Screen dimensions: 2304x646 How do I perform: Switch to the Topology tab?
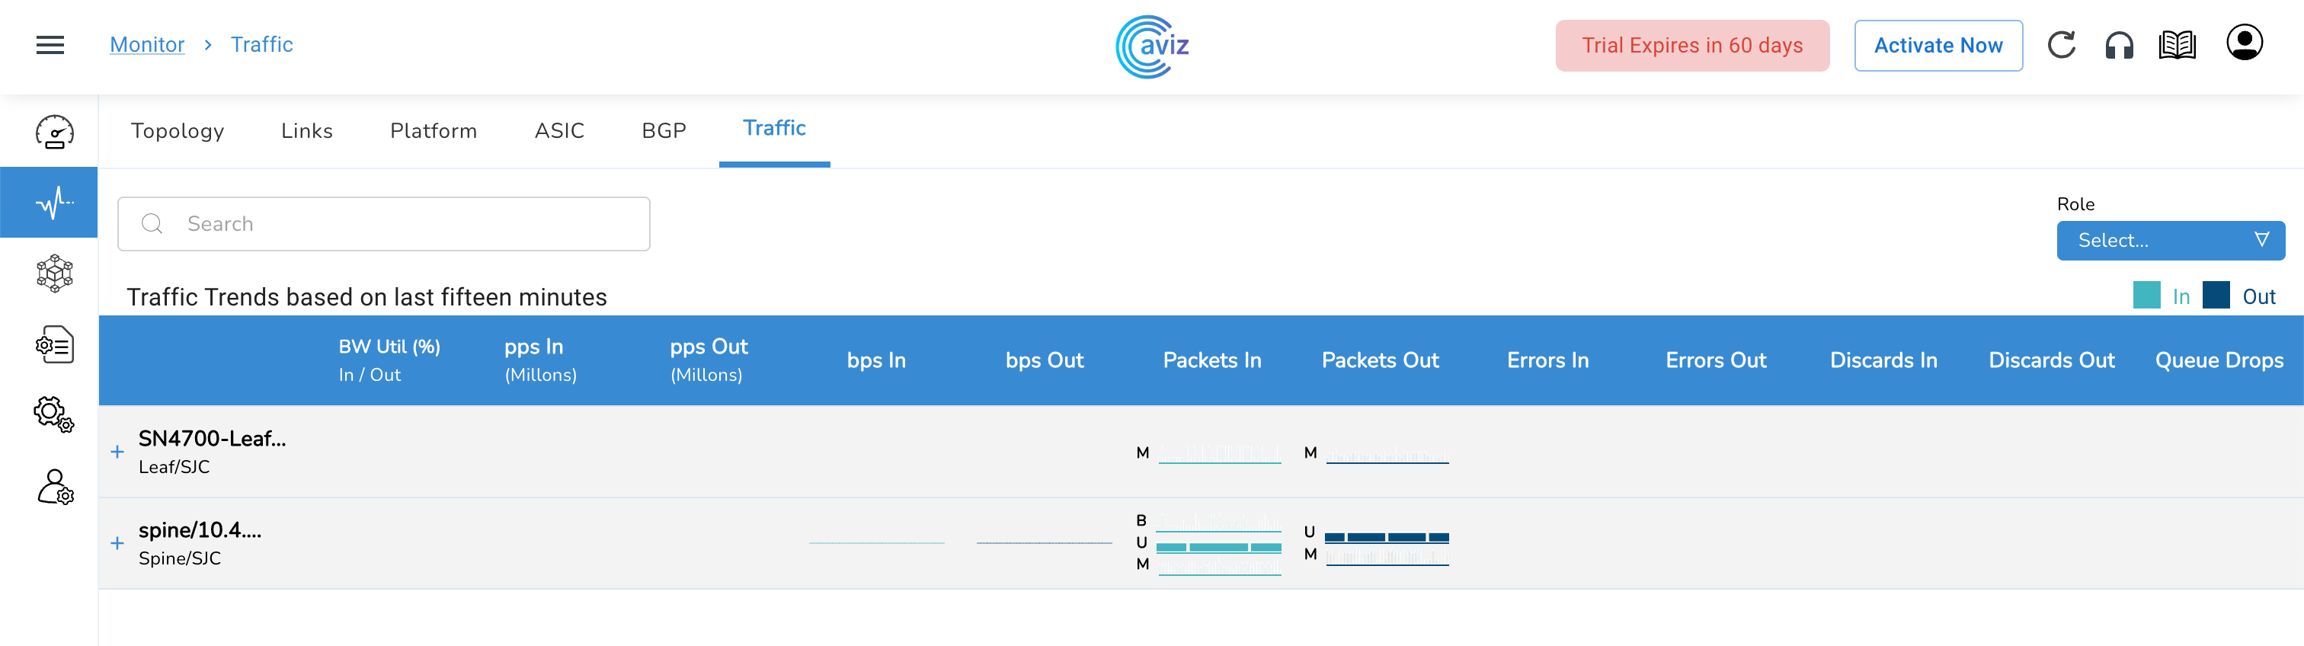(x=177, y=131)
